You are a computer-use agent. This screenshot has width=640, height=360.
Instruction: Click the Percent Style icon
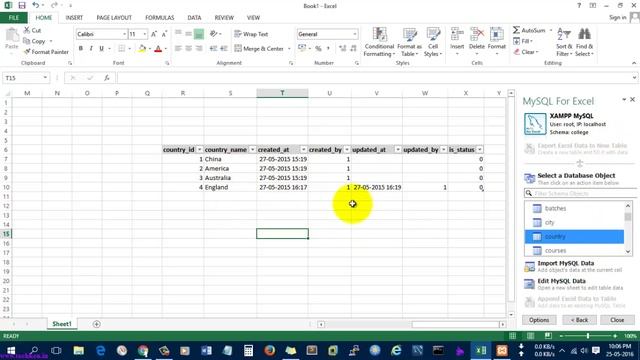318,49
